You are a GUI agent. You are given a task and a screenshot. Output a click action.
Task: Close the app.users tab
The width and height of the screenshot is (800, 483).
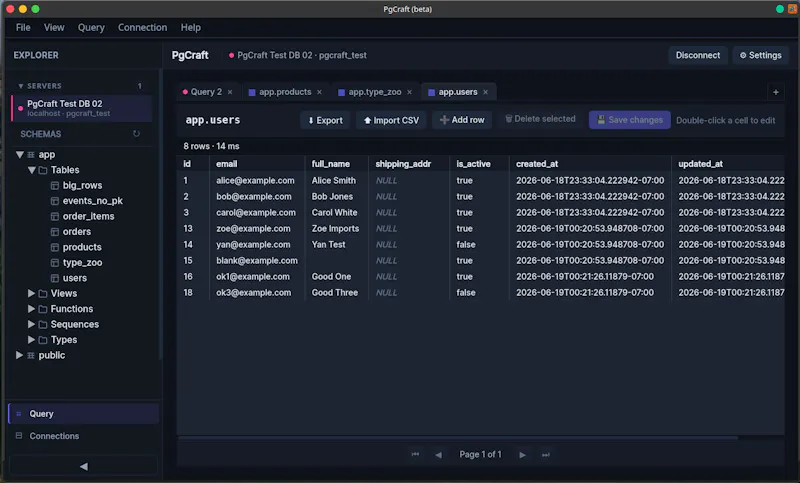[486, 92]
